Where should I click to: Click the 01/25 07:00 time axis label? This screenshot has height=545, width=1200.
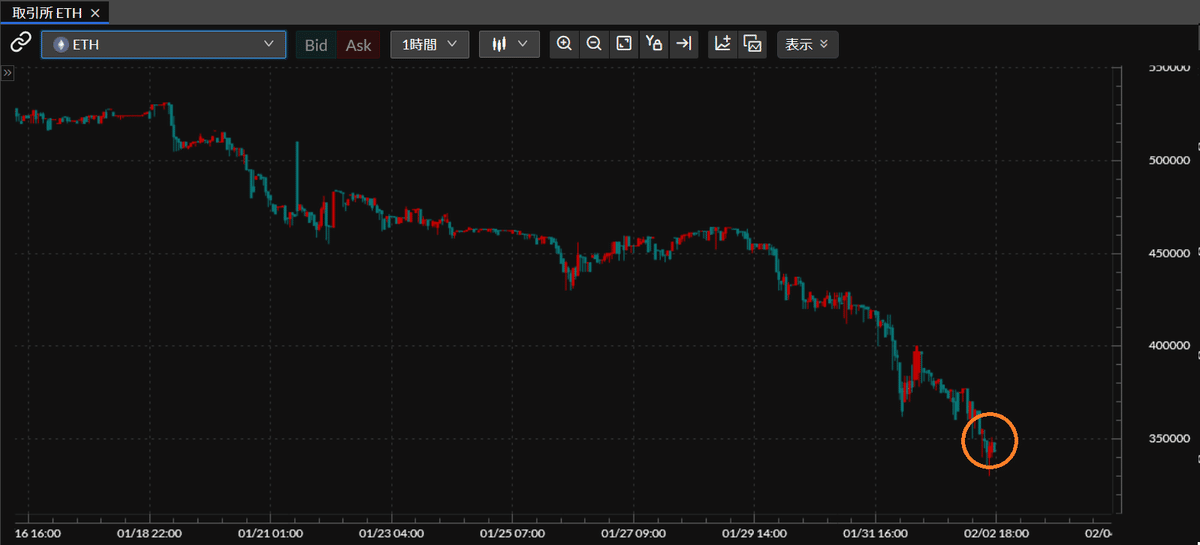tap(512, 533)
